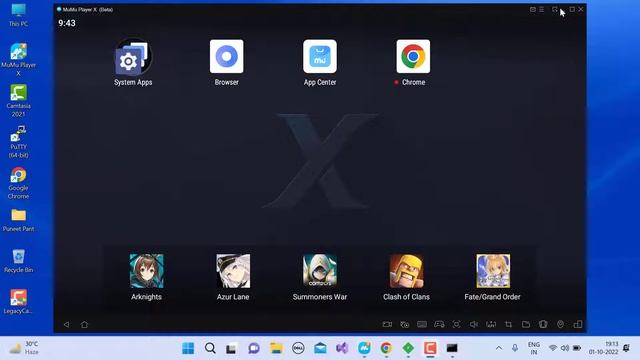Open the Puneet Pant desktop folder
The height and width of the screenshot is (360, 640).
pos(18,220)
